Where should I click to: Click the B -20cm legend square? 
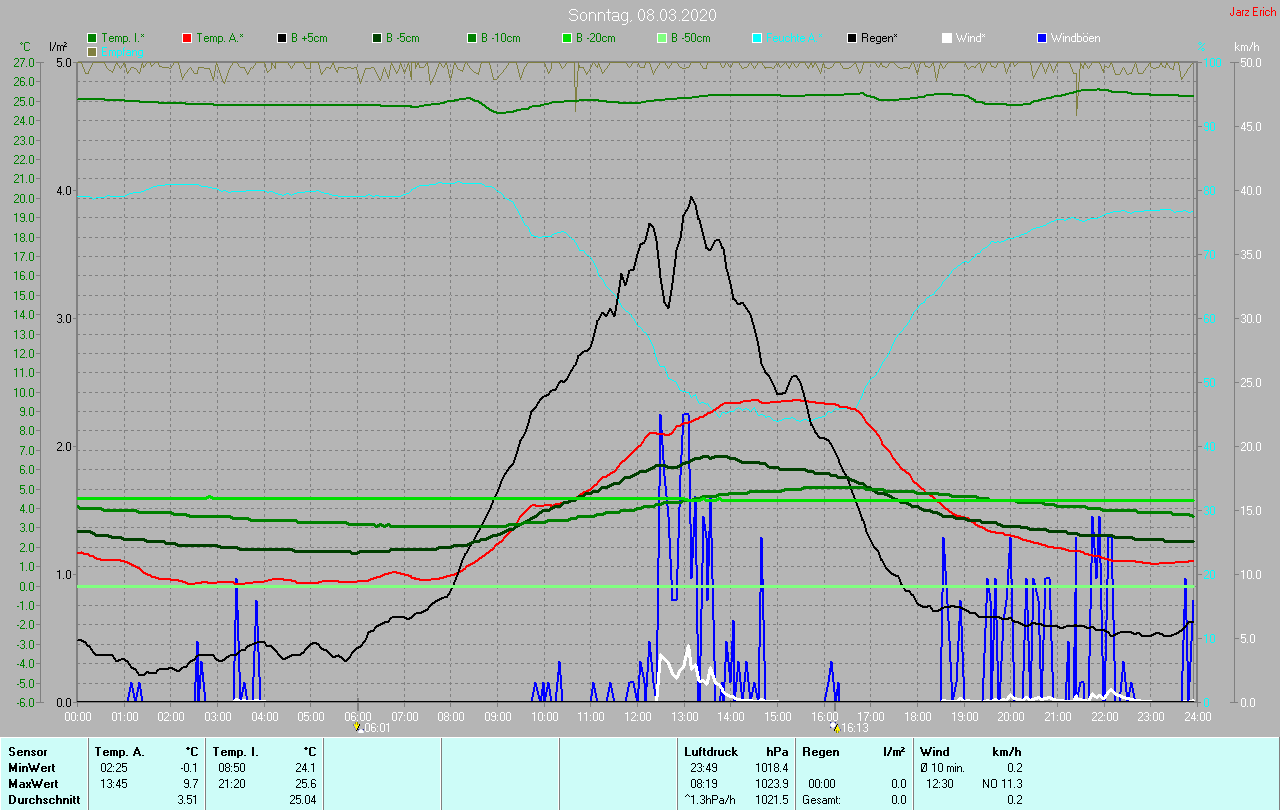567,38
